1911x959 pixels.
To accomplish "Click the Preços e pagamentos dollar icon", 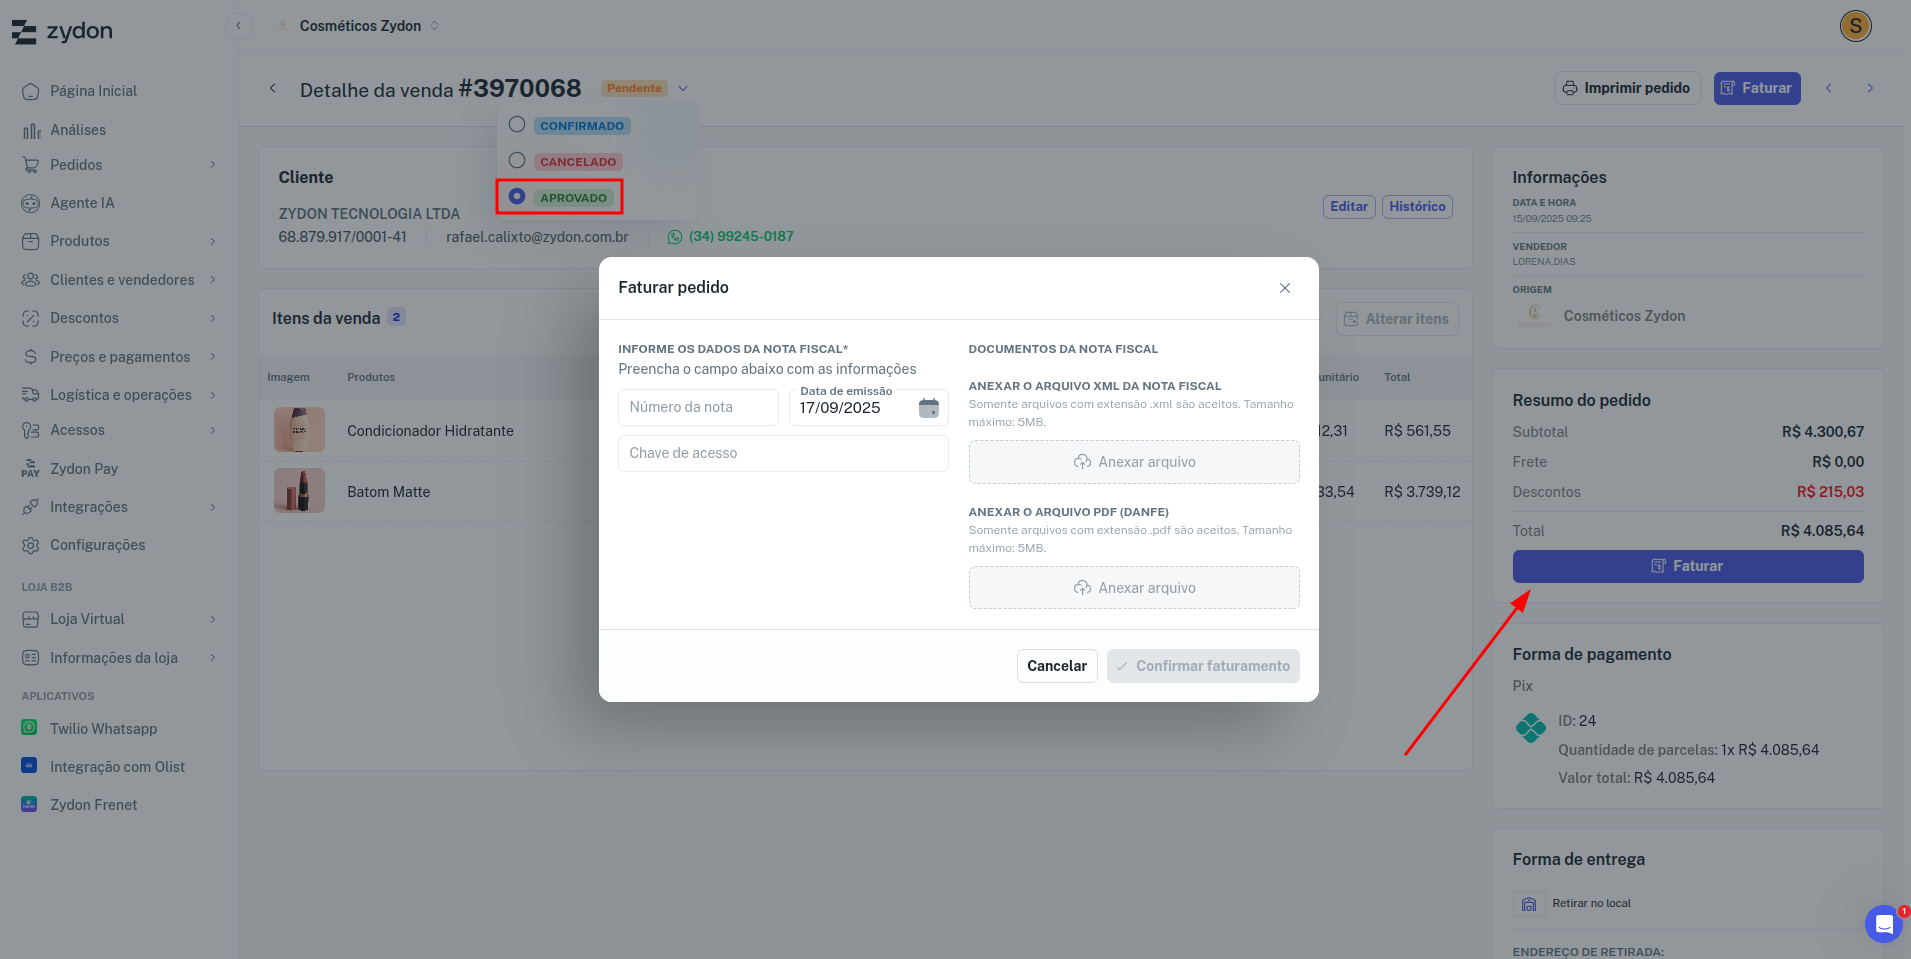I will [31, 357].
